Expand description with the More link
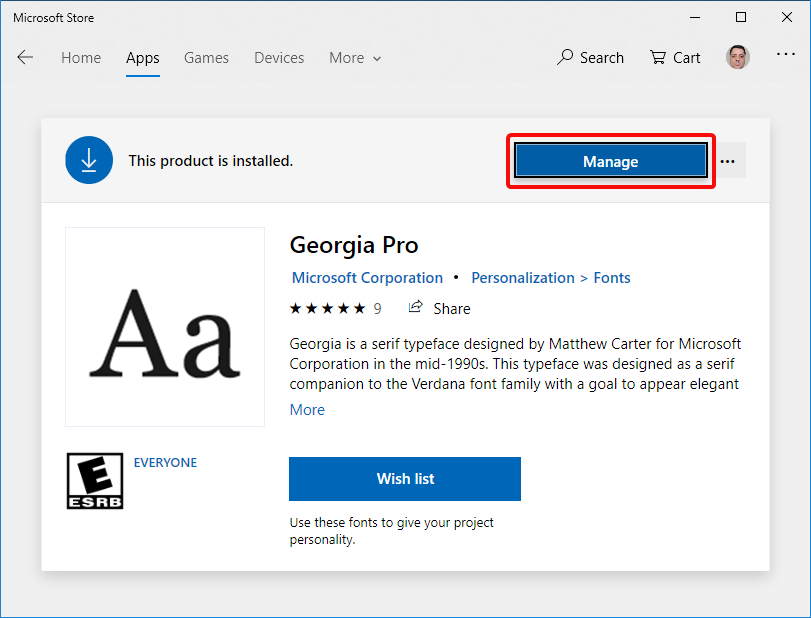 (307, 410)
